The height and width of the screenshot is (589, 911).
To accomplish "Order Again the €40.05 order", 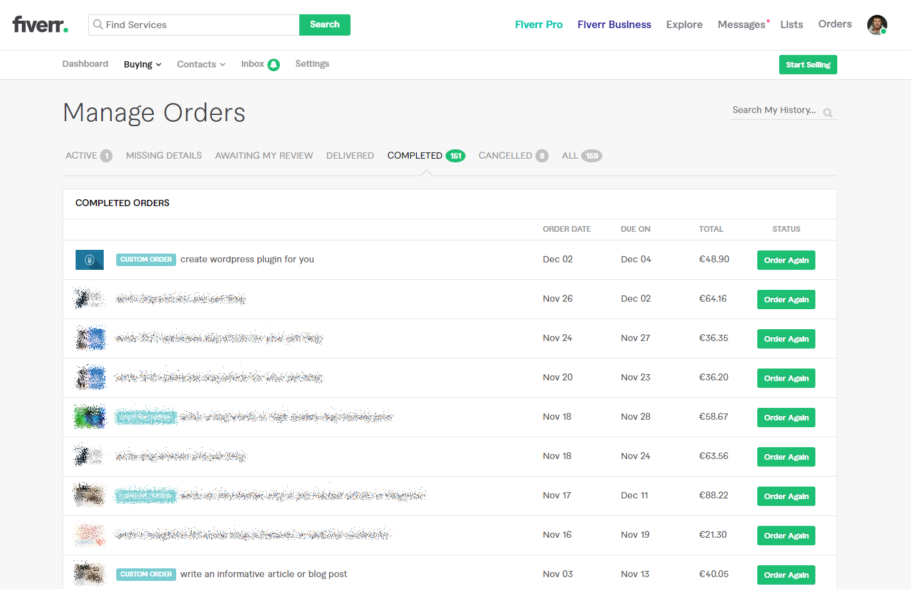I will 786,575.
